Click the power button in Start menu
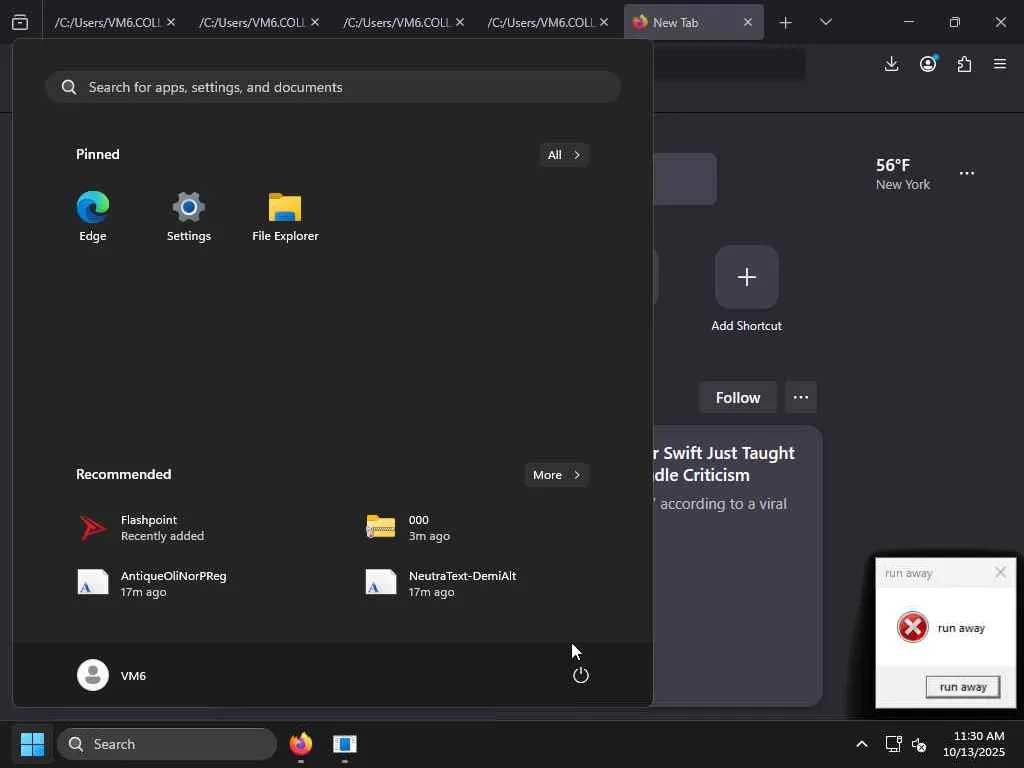 pos(581,675)
